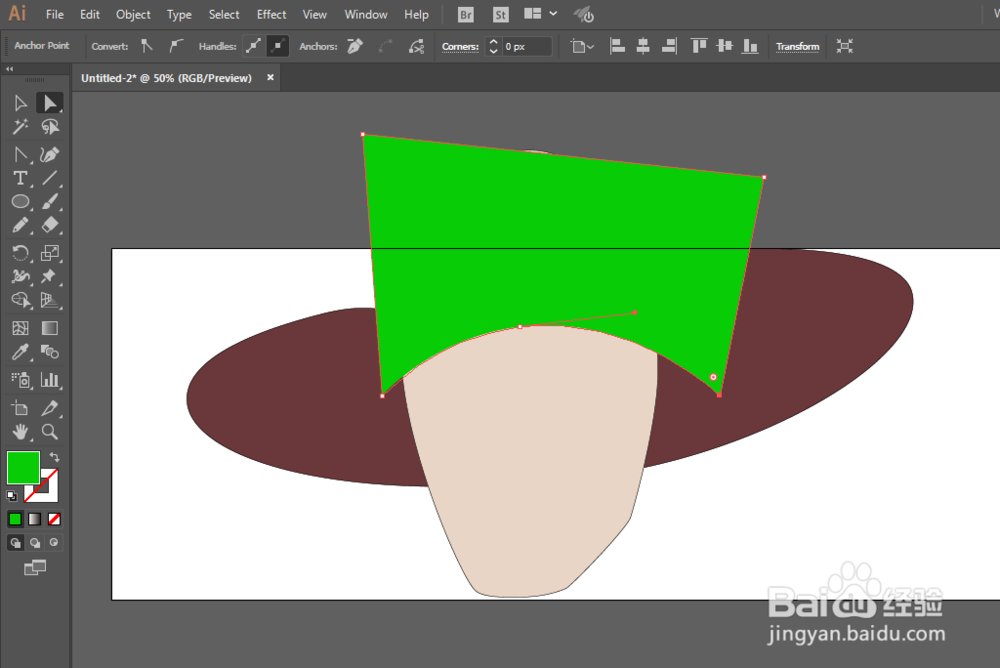Enable Draw Behind mode

pyautogui.click(x=35, y=543)
